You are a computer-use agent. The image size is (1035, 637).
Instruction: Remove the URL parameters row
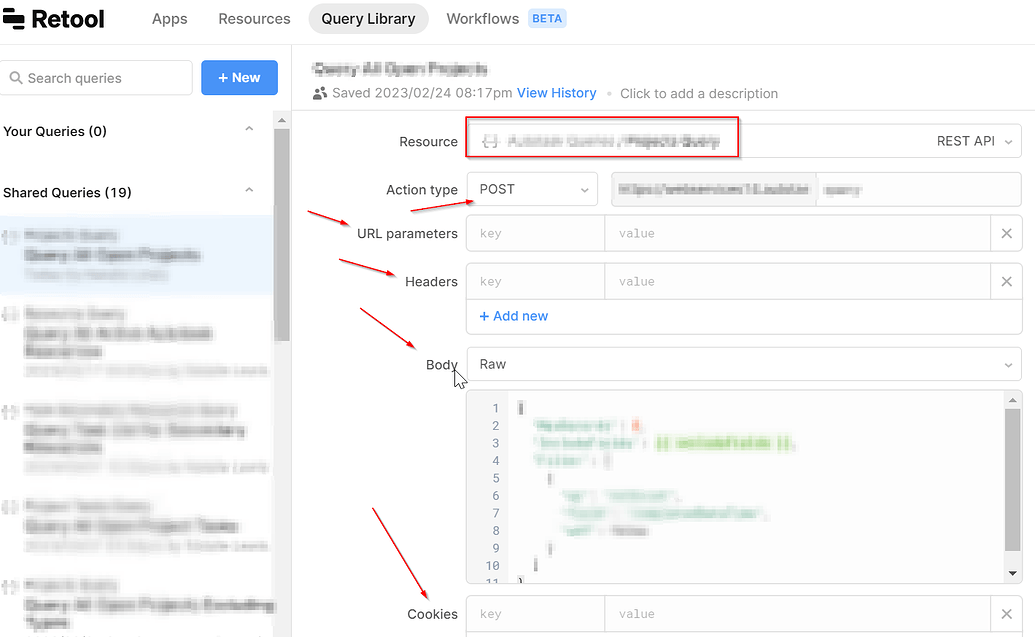click(1007, 233)
